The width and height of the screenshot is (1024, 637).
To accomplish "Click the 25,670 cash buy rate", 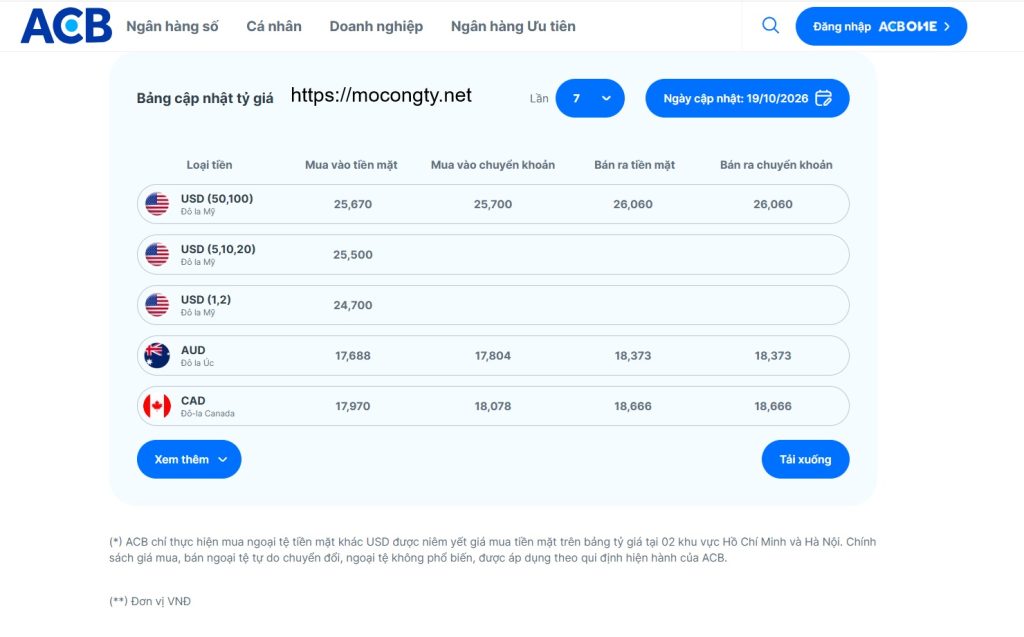I will coord(353,204).
